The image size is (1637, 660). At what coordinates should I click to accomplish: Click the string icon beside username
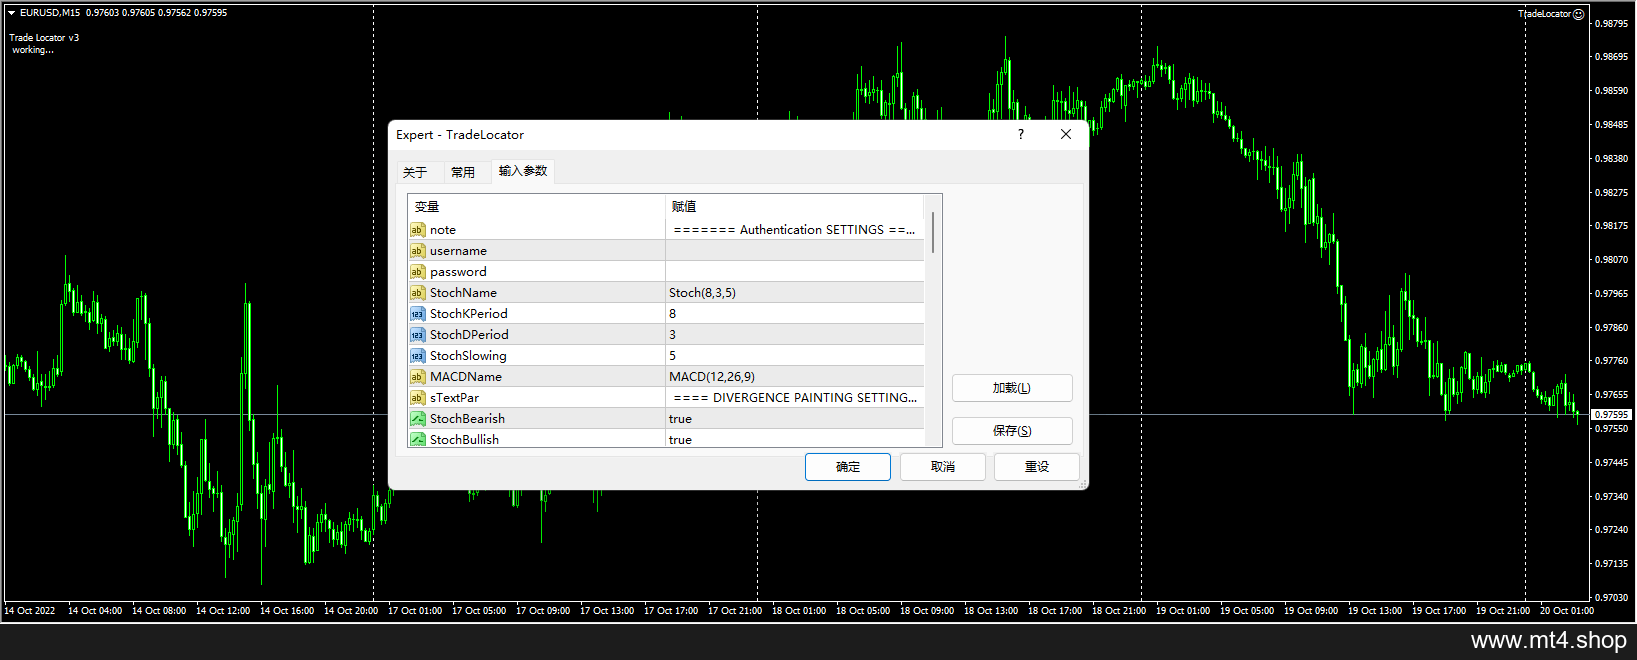417,251
